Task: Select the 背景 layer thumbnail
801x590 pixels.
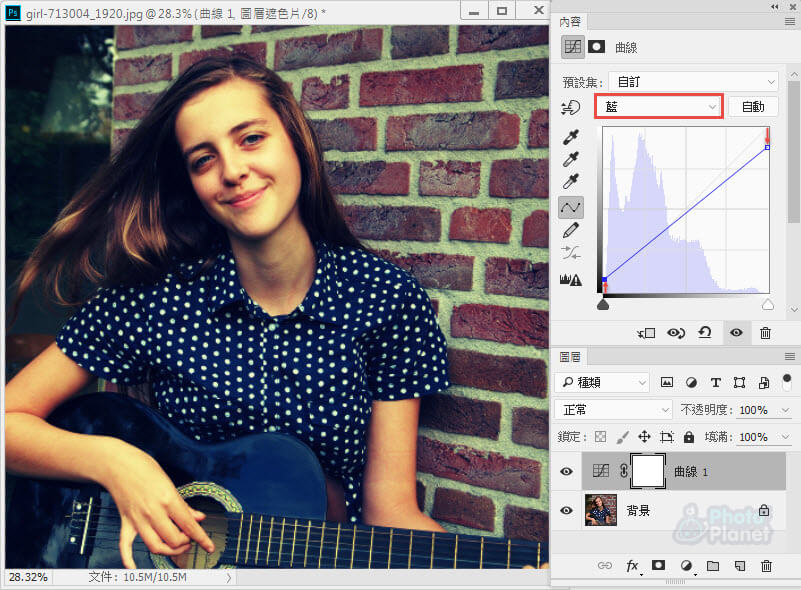Action: [x=601, y=510]
